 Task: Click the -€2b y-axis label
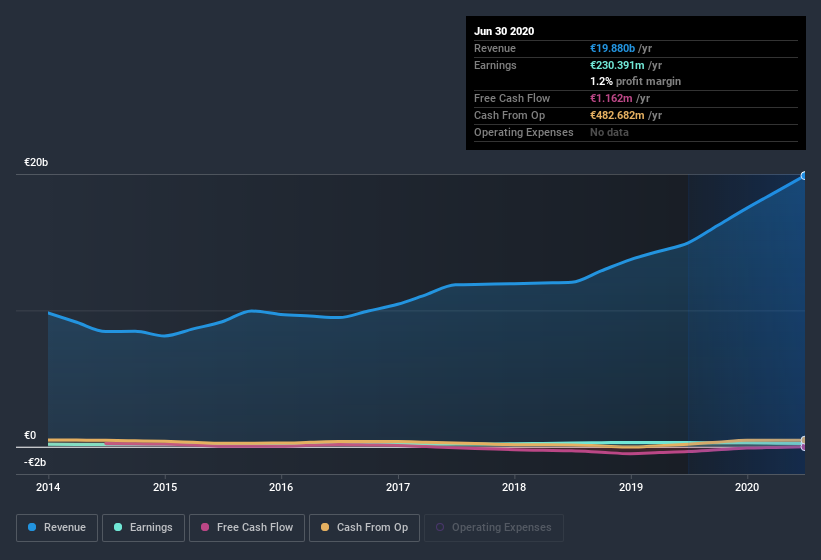tap(35, 462)
